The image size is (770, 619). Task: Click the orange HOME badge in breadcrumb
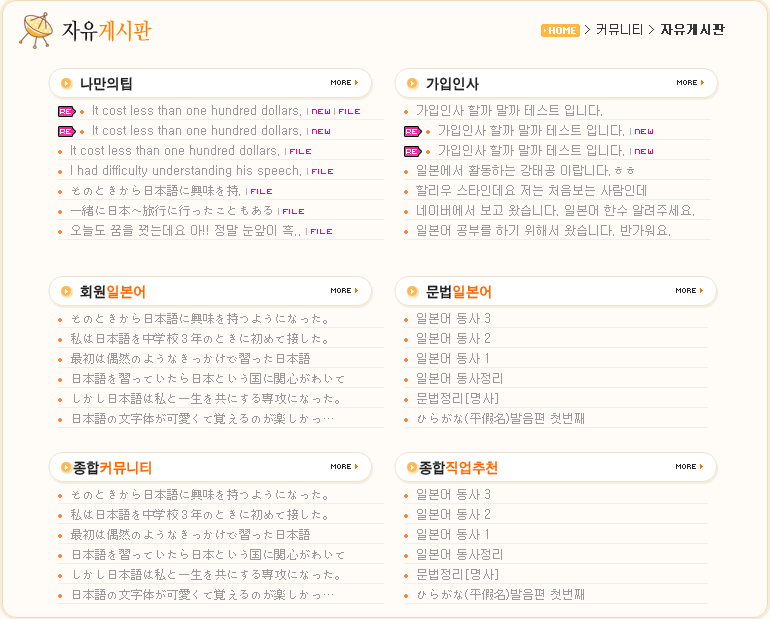[560, 30]
